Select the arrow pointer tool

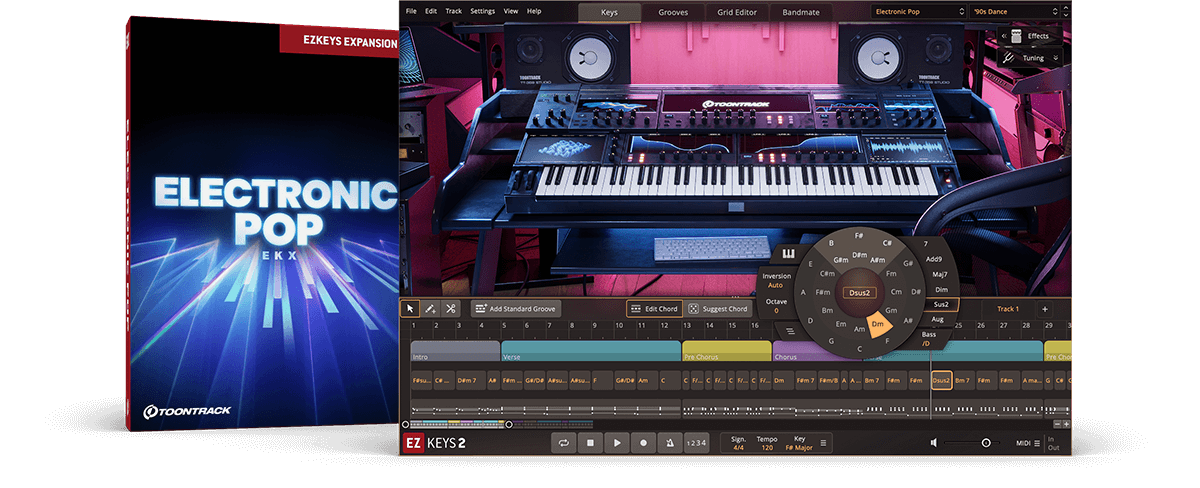(411, 309)
